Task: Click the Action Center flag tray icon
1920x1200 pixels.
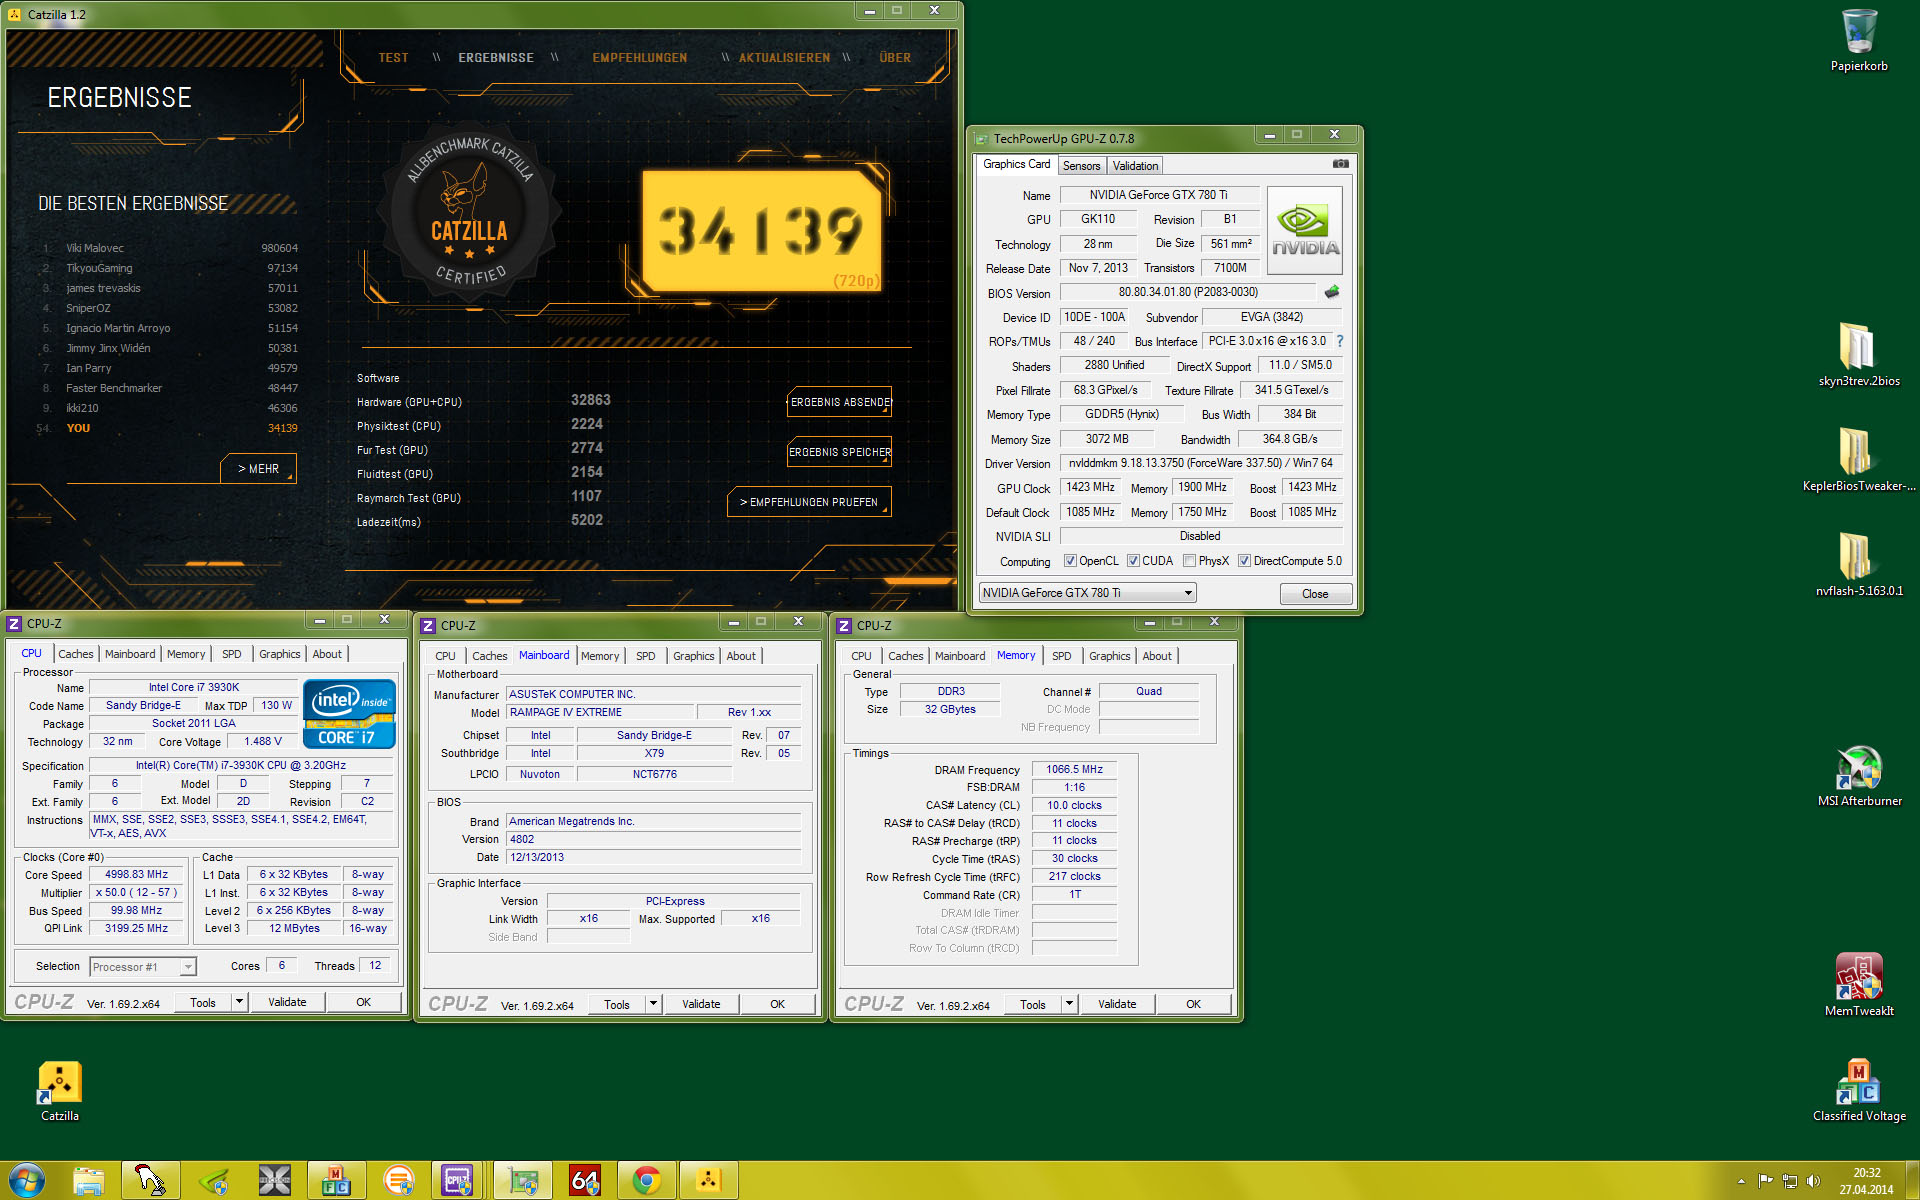Action: [1765, 1181]
